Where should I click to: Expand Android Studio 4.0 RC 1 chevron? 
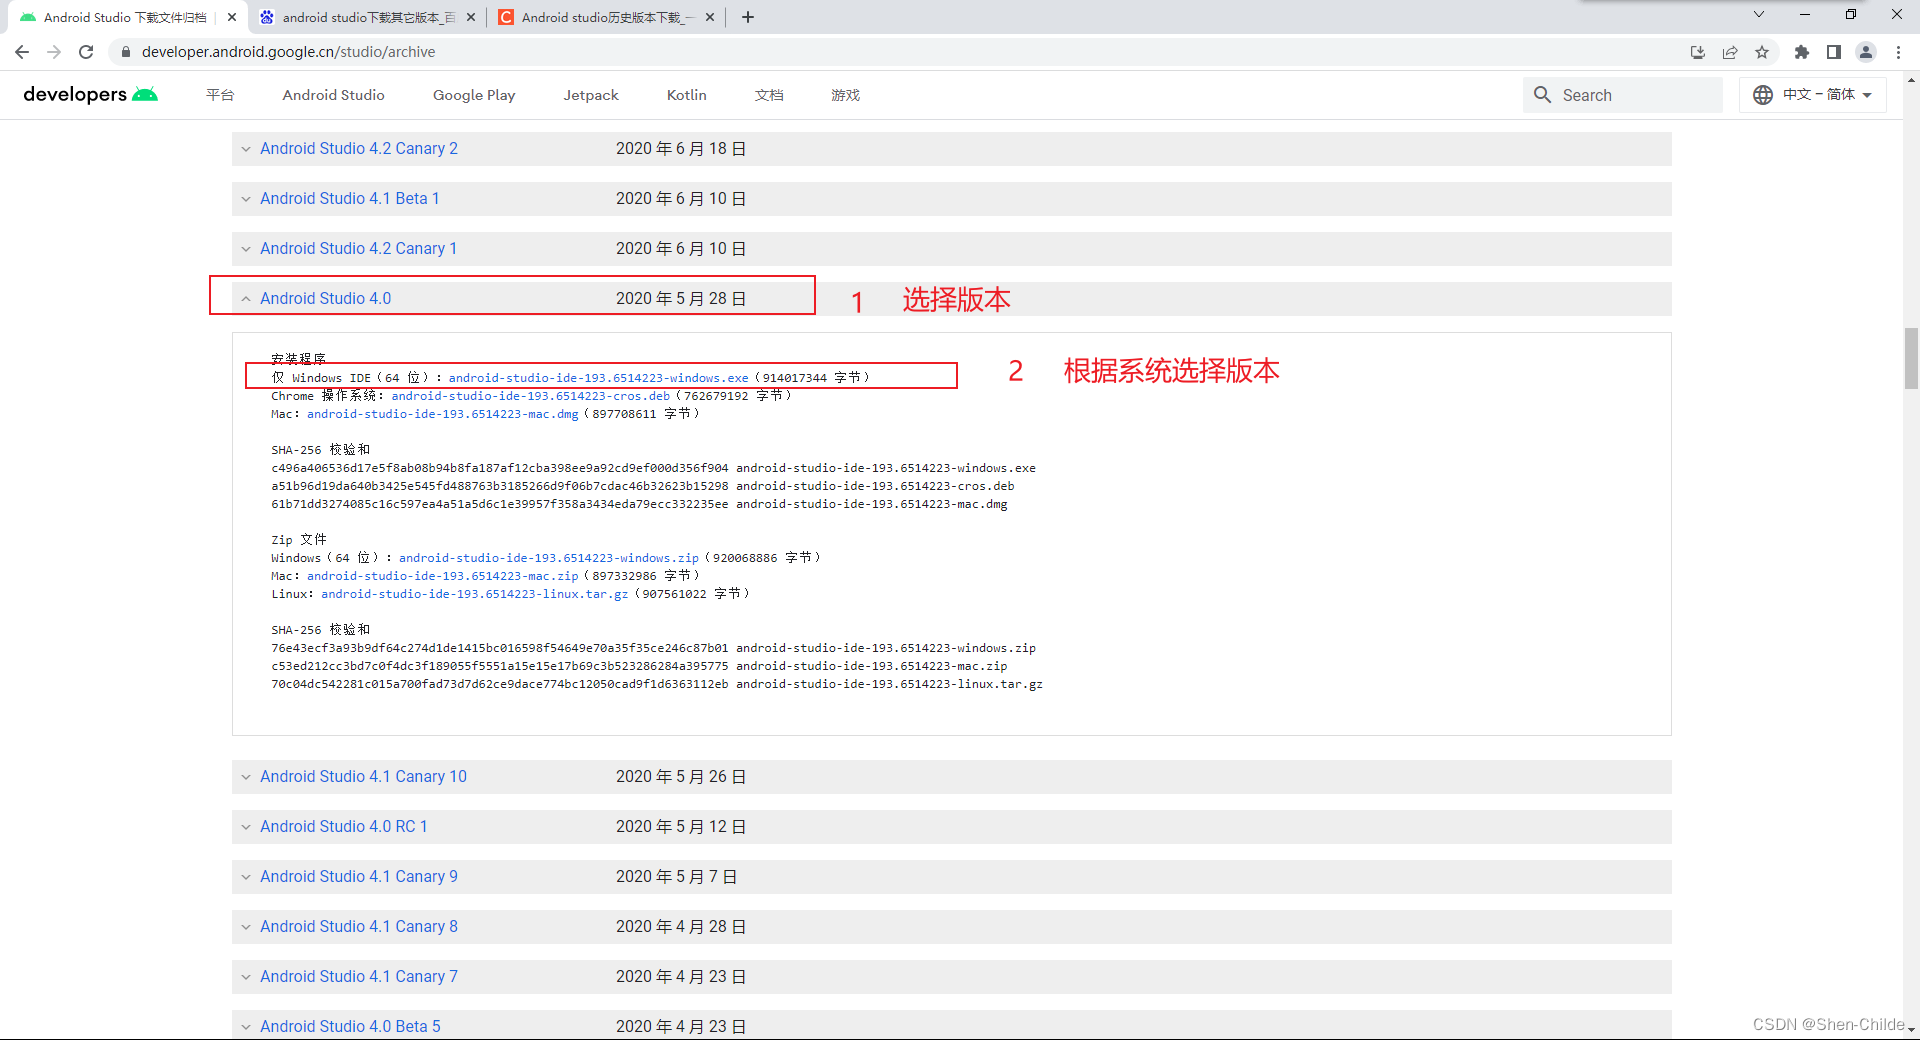point(246,827)
